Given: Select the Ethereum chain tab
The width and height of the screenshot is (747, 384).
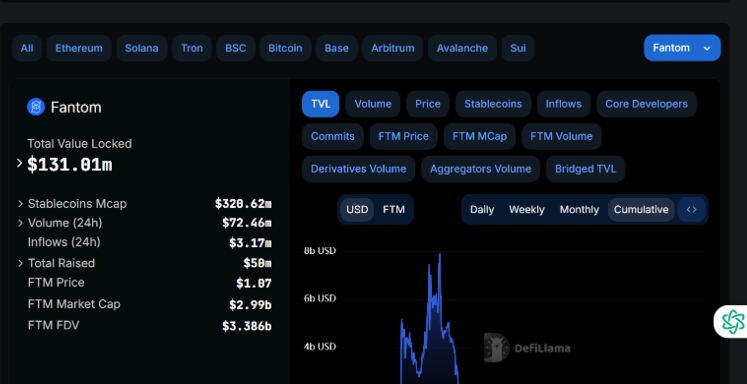Looking at the screenshot, I should point(79,48).
